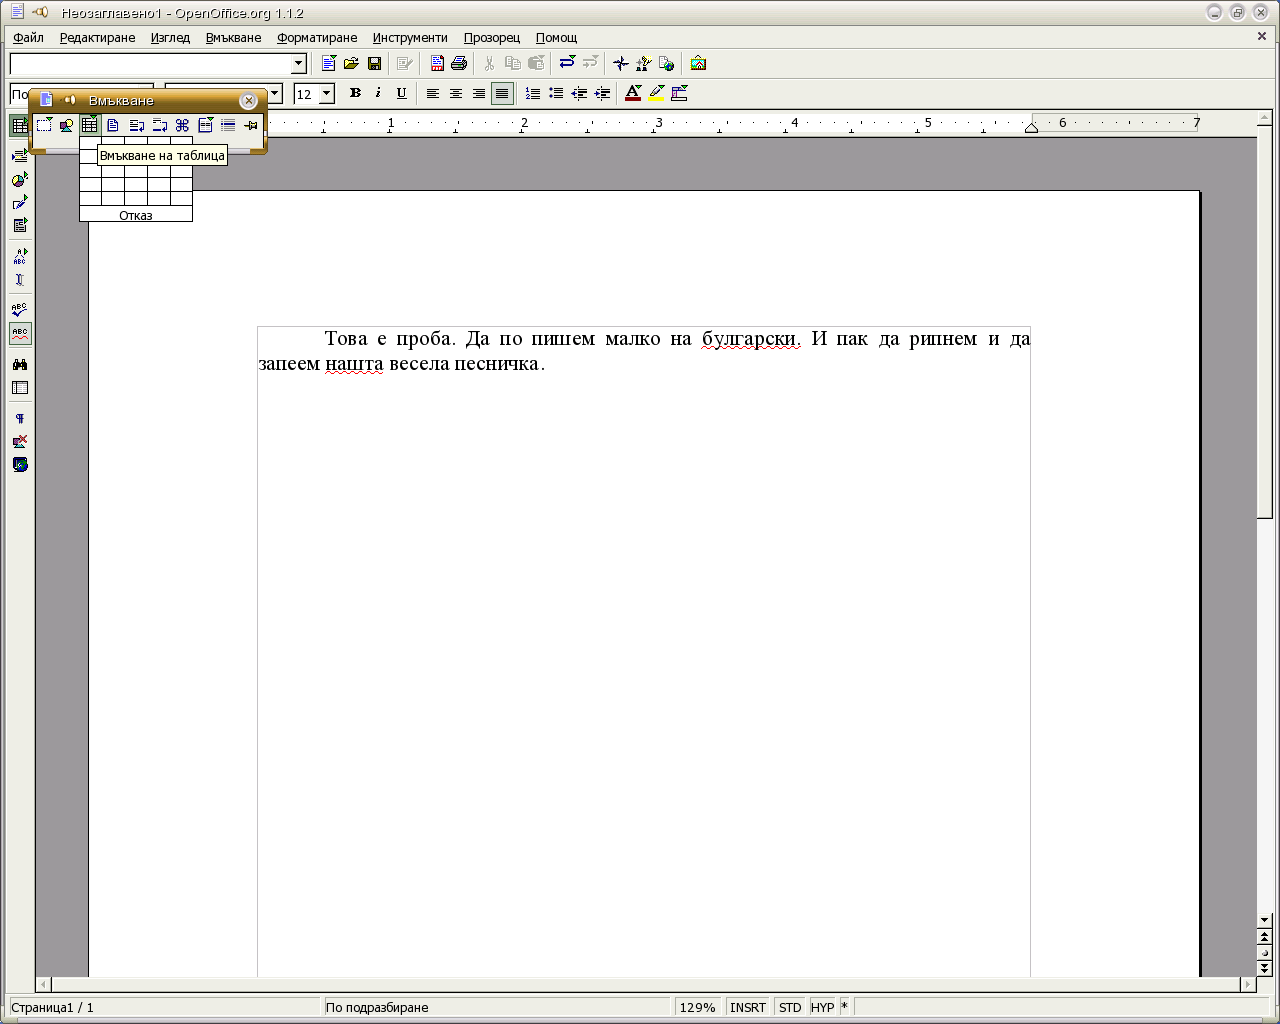Toggle the direct cursor in left toolbar
1280x1024 pixels.
point(20,280)
